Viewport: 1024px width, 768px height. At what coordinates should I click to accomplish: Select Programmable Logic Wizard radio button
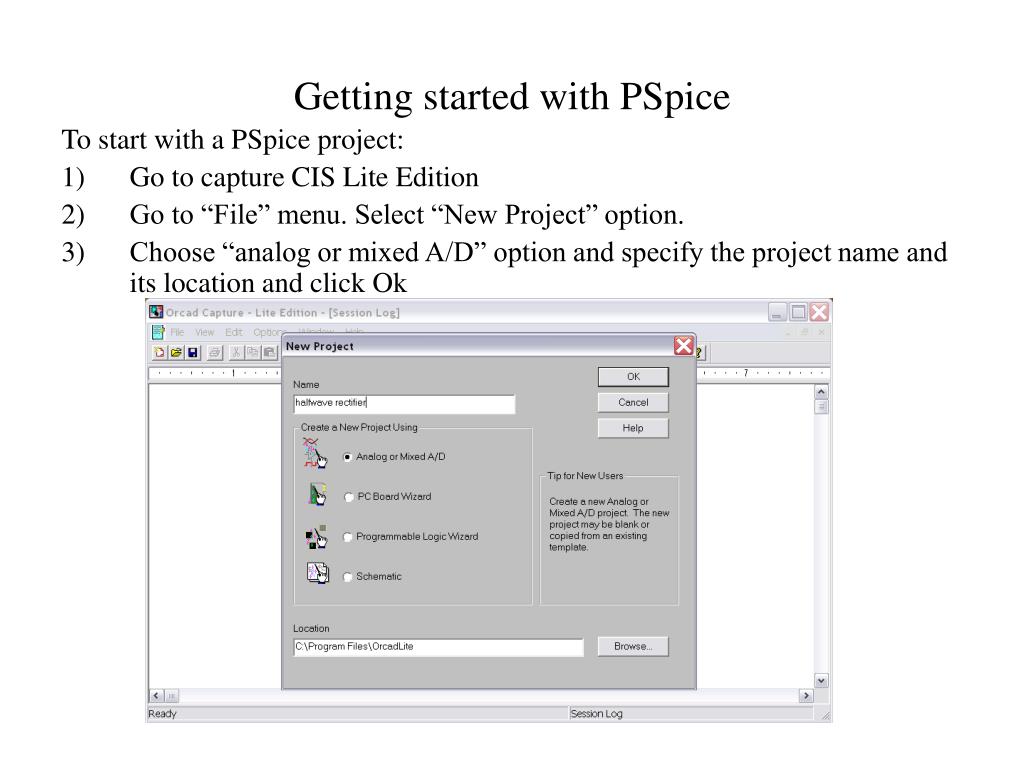tap(347, 537)
